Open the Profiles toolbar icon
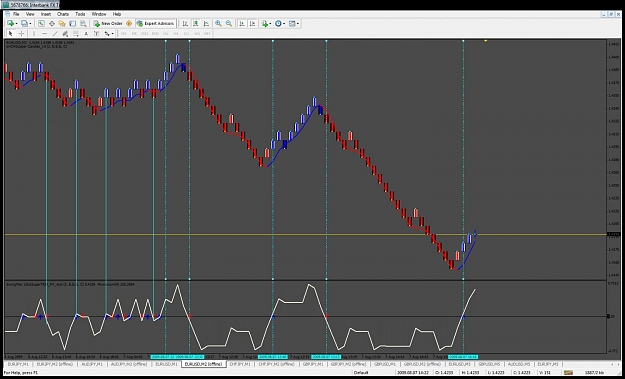 click(x=24, y=24)
